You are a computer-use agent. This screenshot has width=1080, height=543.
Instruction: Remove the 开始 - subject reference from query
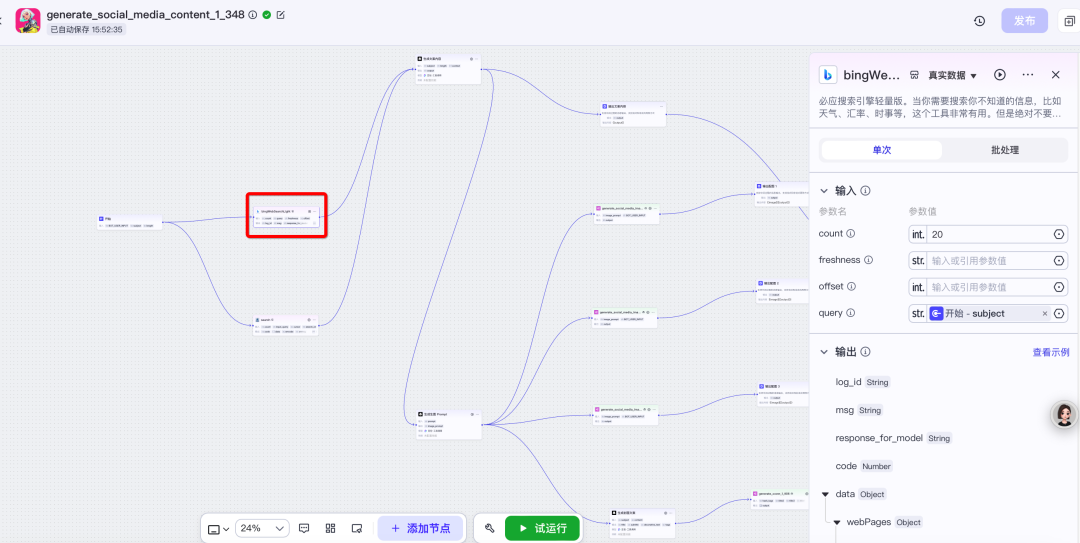(1045, 314)
